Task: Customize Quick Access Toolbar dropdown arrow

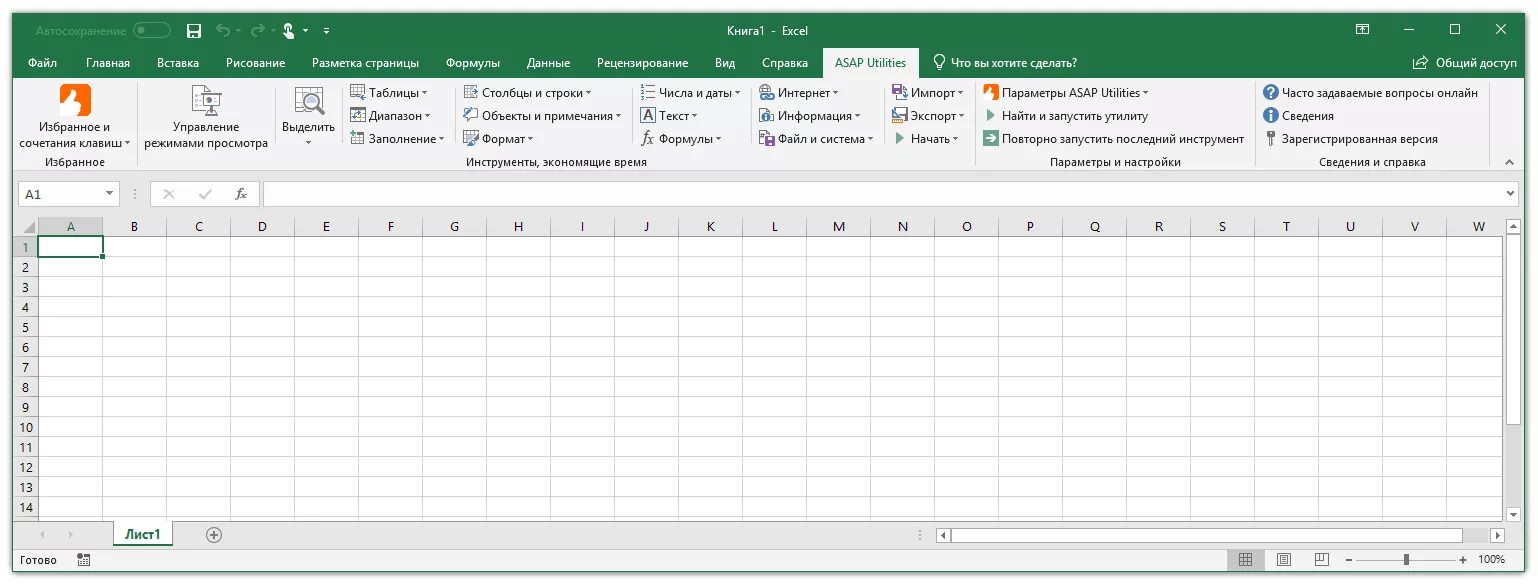Action: (326, 31)
